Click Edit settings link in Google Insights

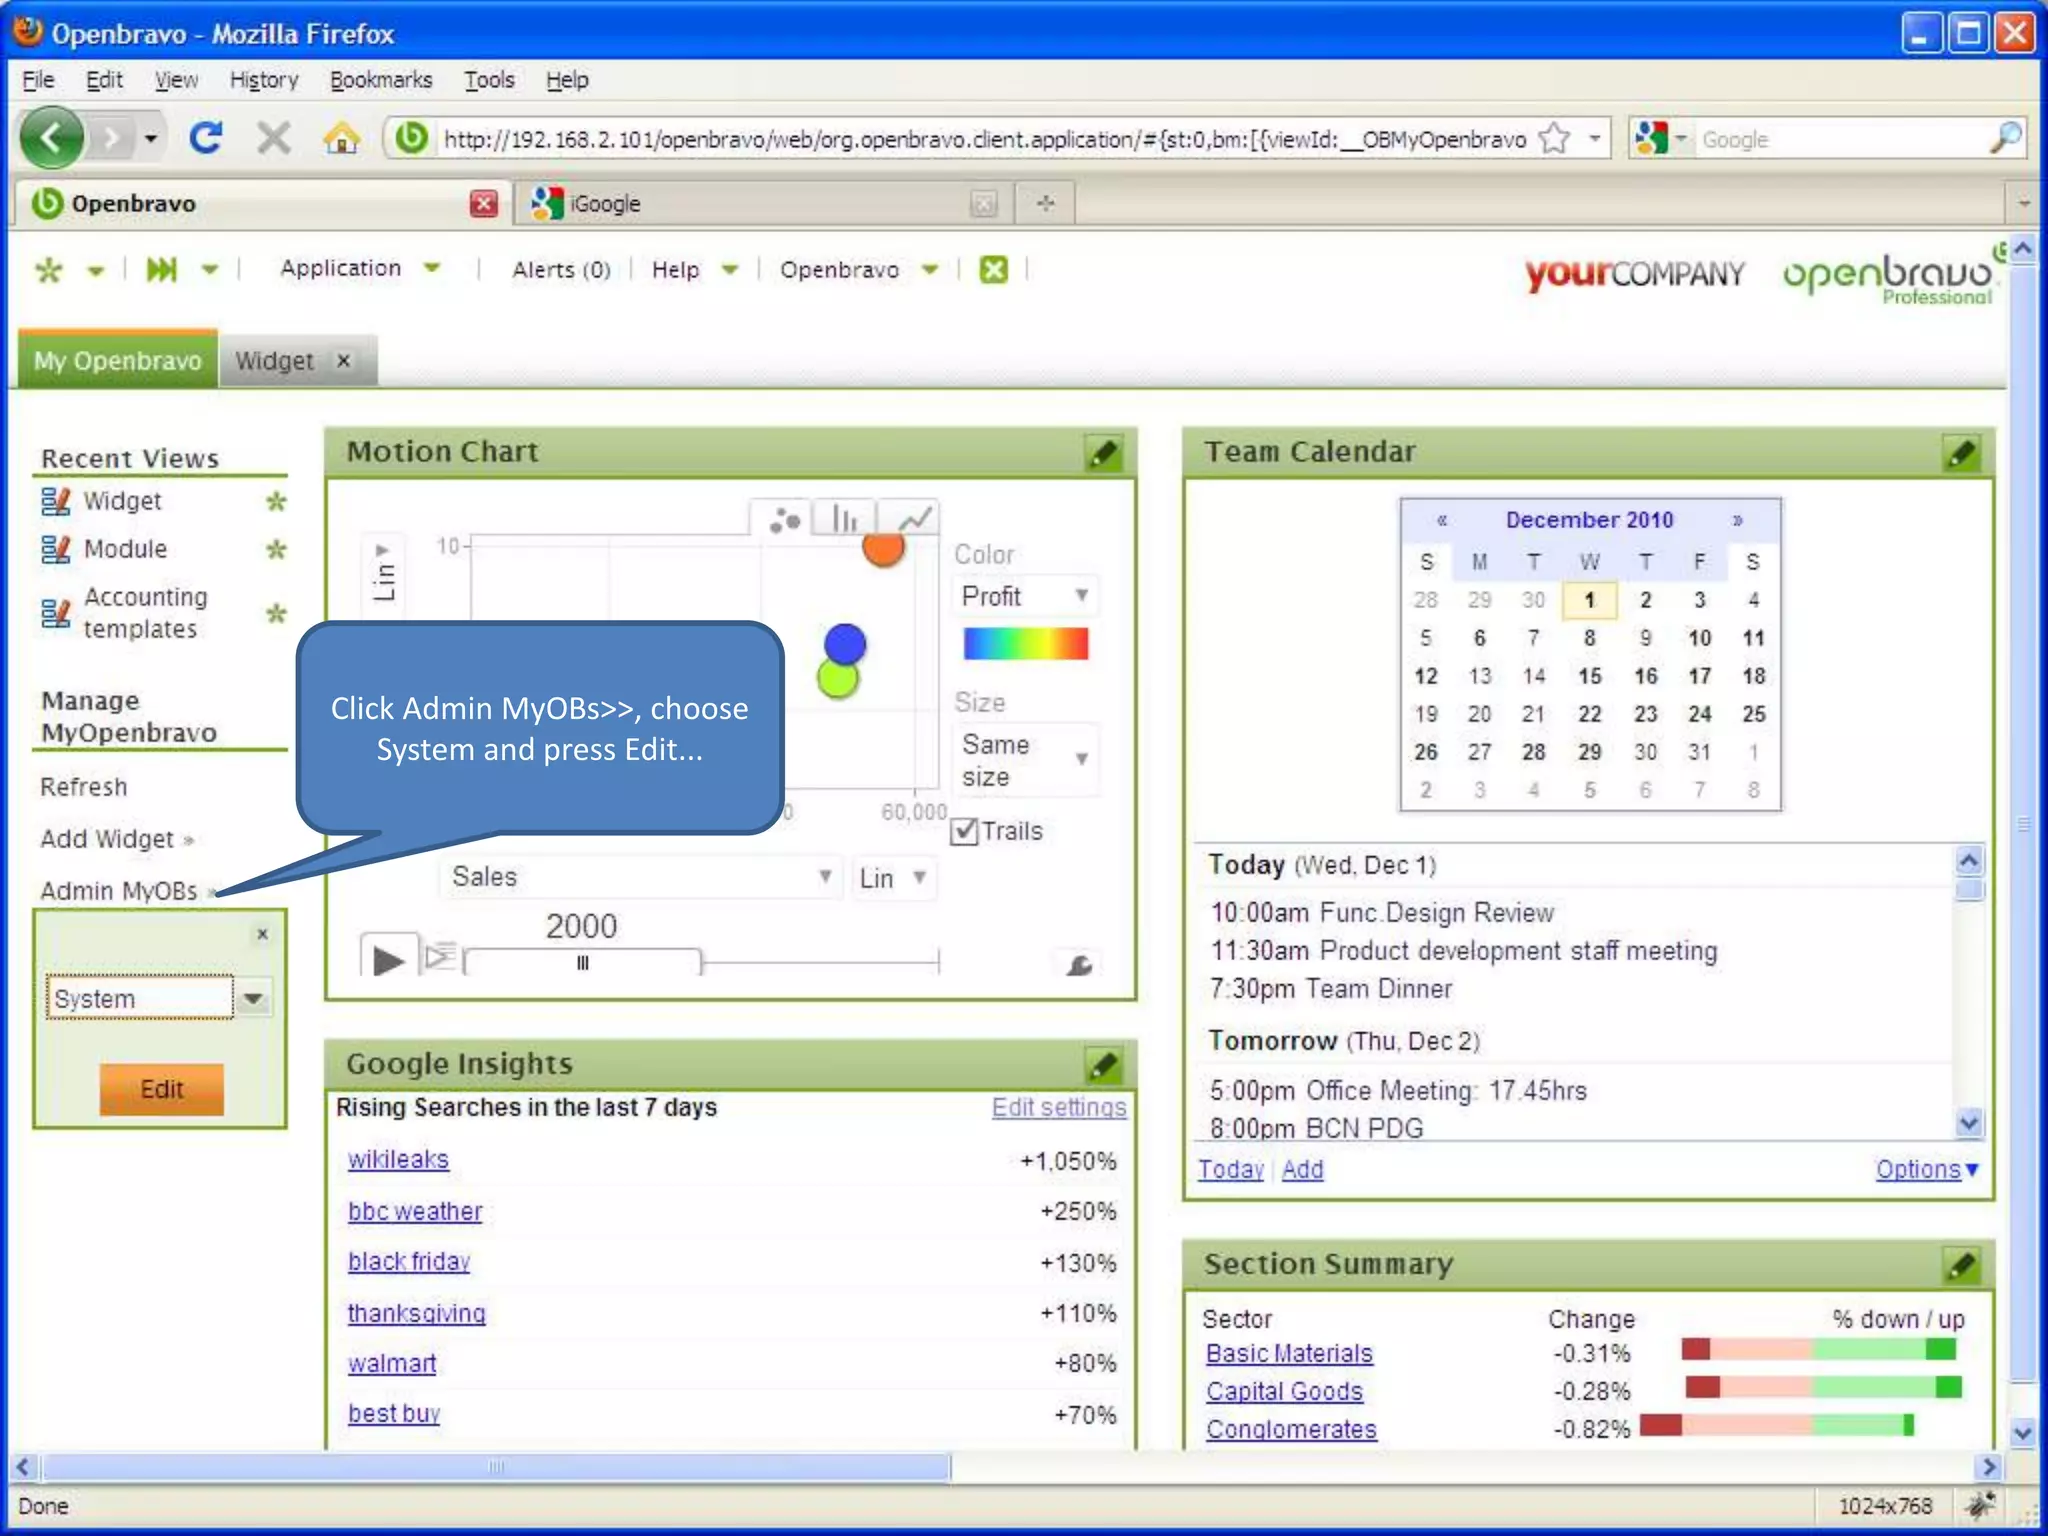1059,1107
